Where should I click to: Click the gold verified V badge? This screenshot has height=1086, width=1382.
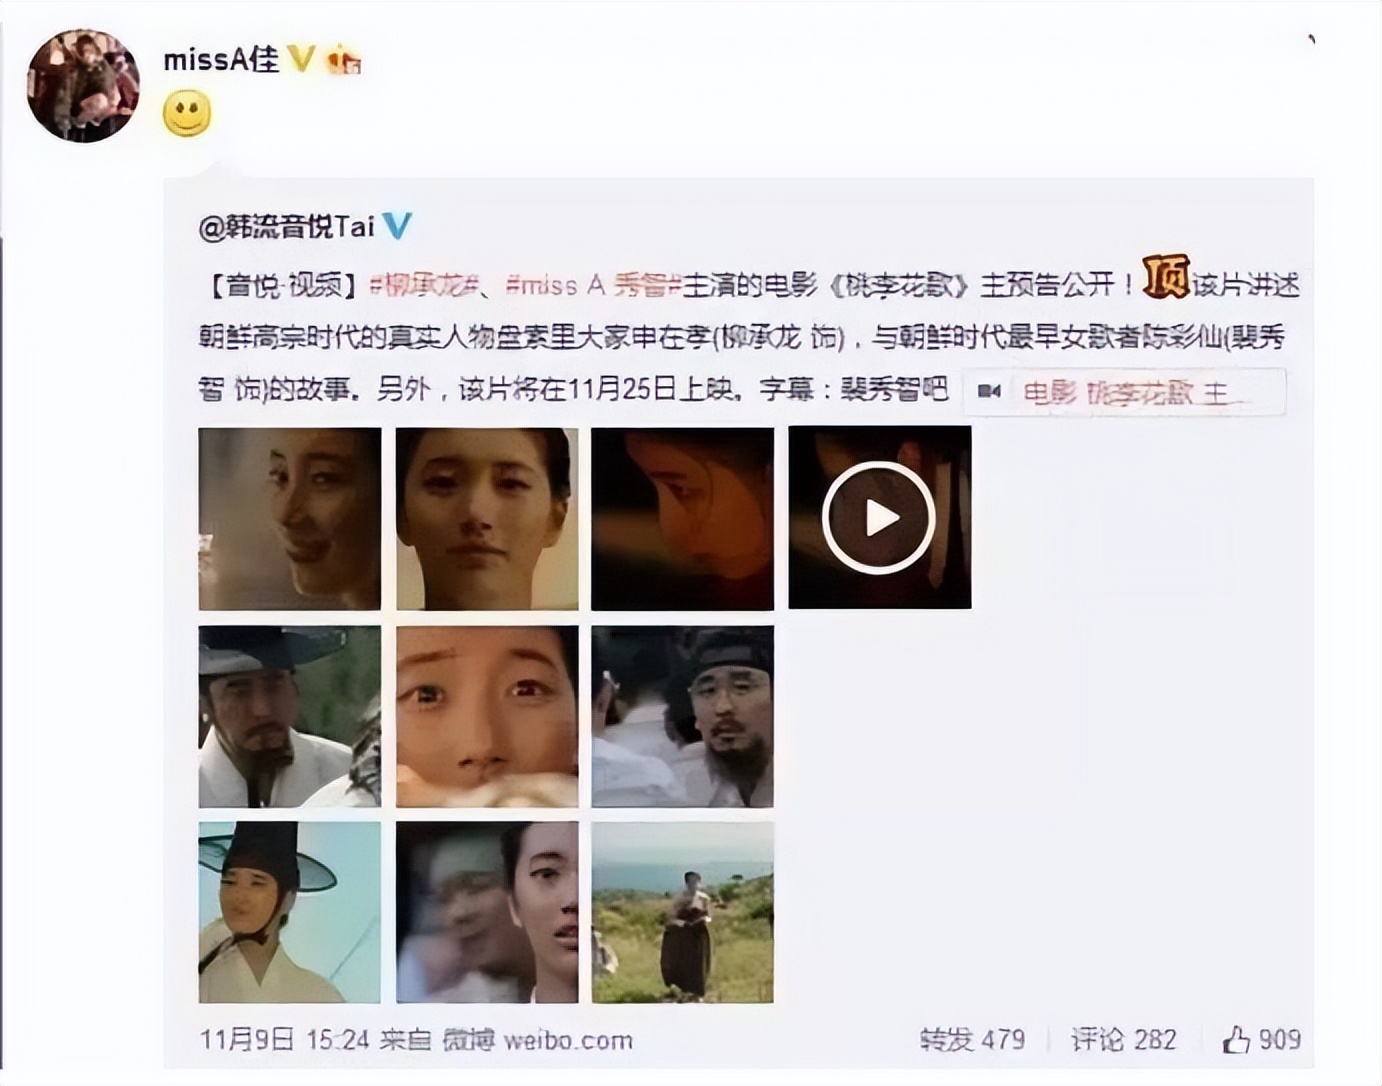pyautogui.click(x=301, y=60)
